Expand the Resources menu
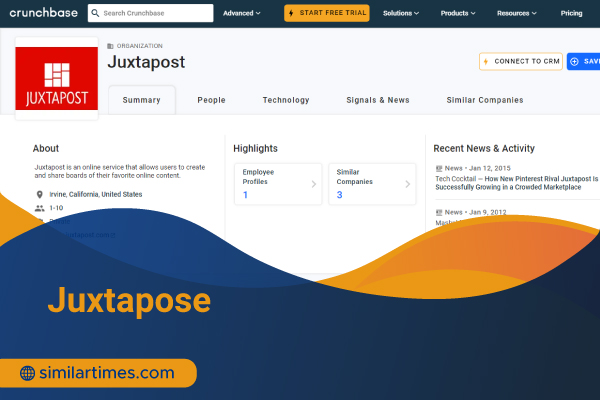 pos(517,13)
